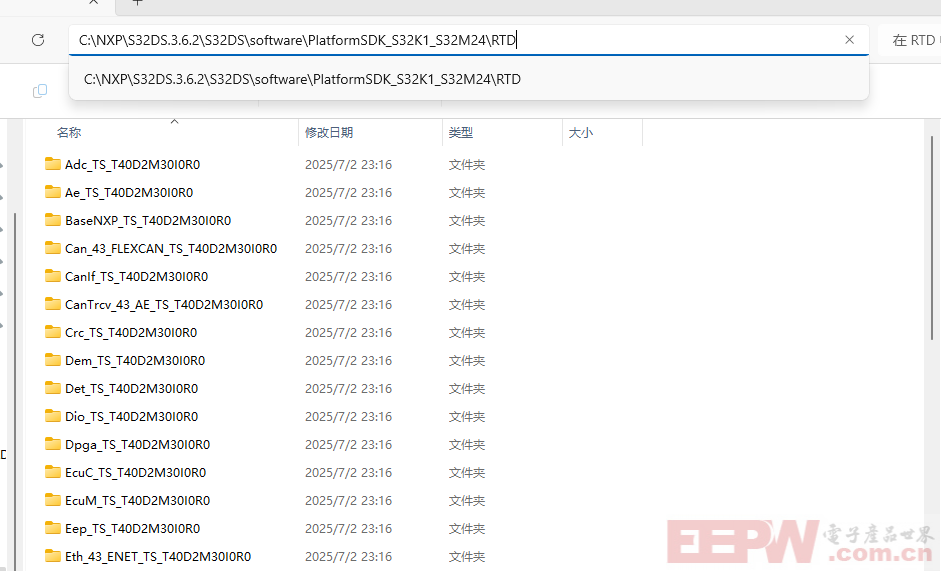Viewport: 941px width, 571px height.
Task: Sort by the 名称 column header
Action: 69,133
